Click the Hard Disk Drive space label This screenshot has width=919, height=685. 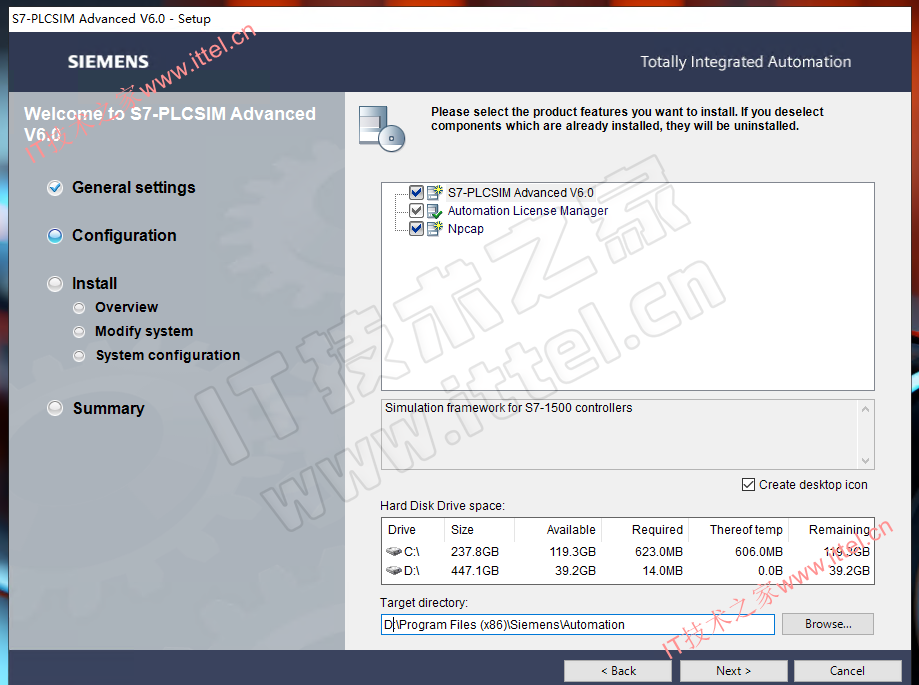click(x=443, y=506)
